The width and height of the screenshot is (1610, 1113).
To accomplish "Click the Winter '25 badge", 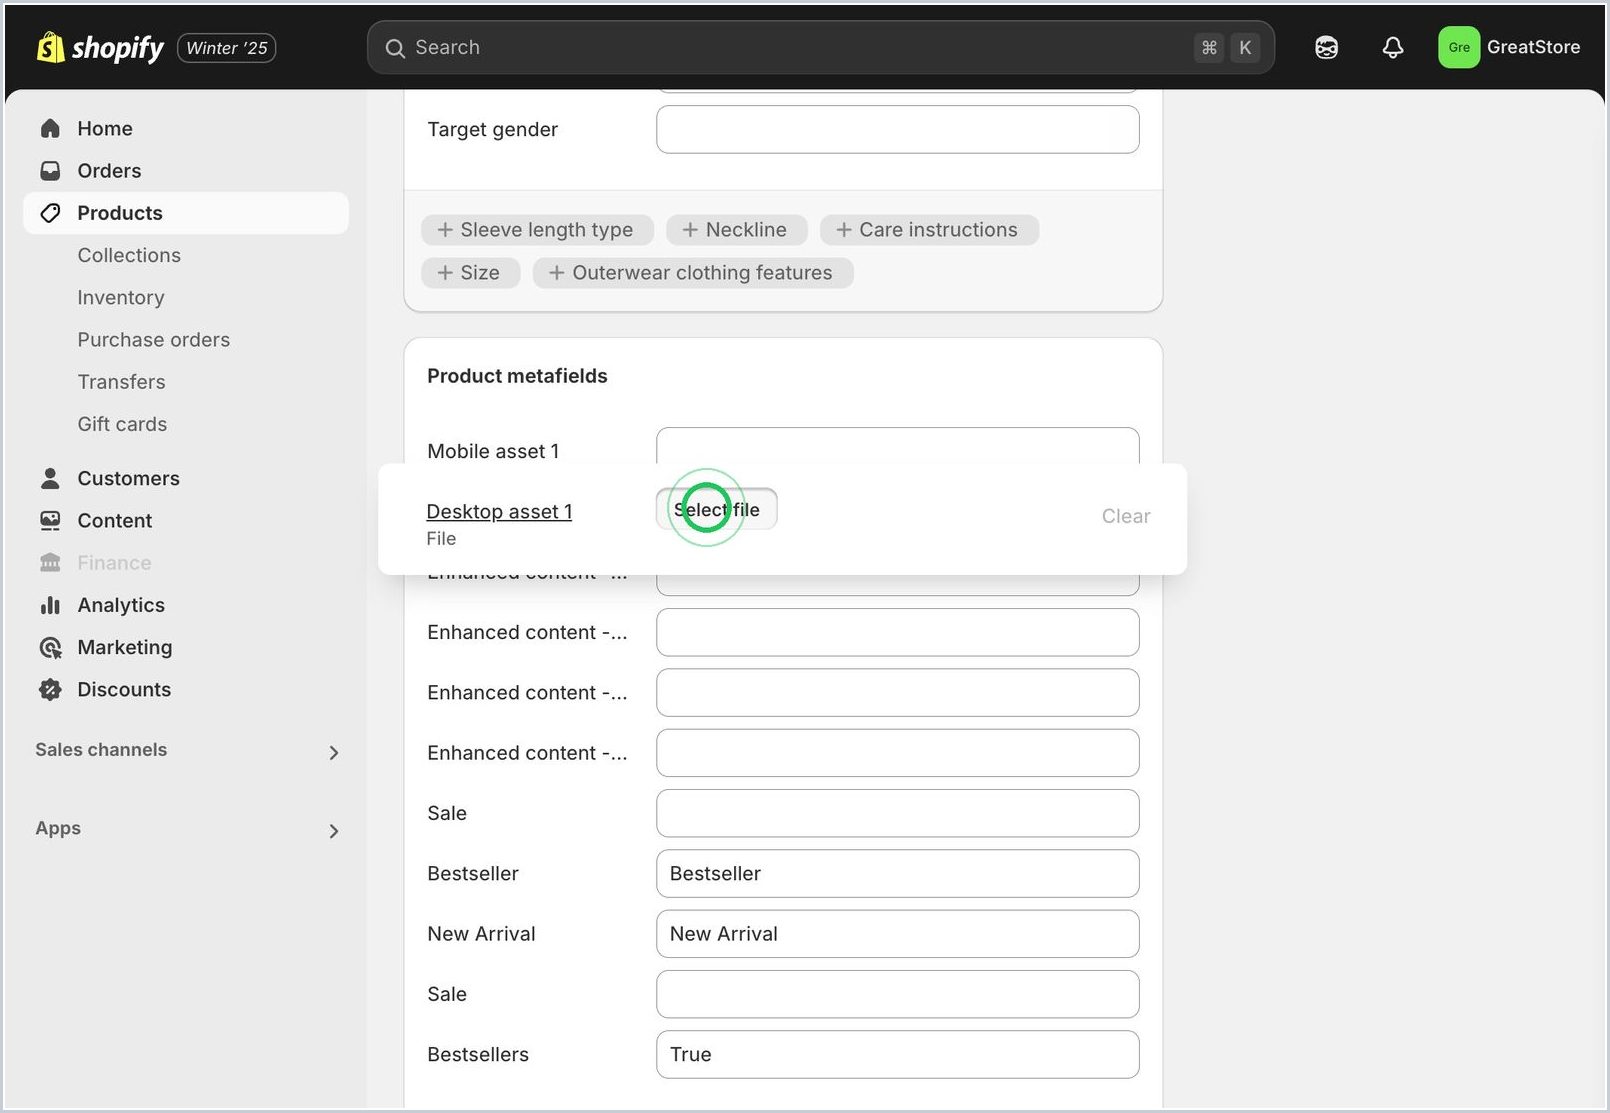I will tap(227, 48).
